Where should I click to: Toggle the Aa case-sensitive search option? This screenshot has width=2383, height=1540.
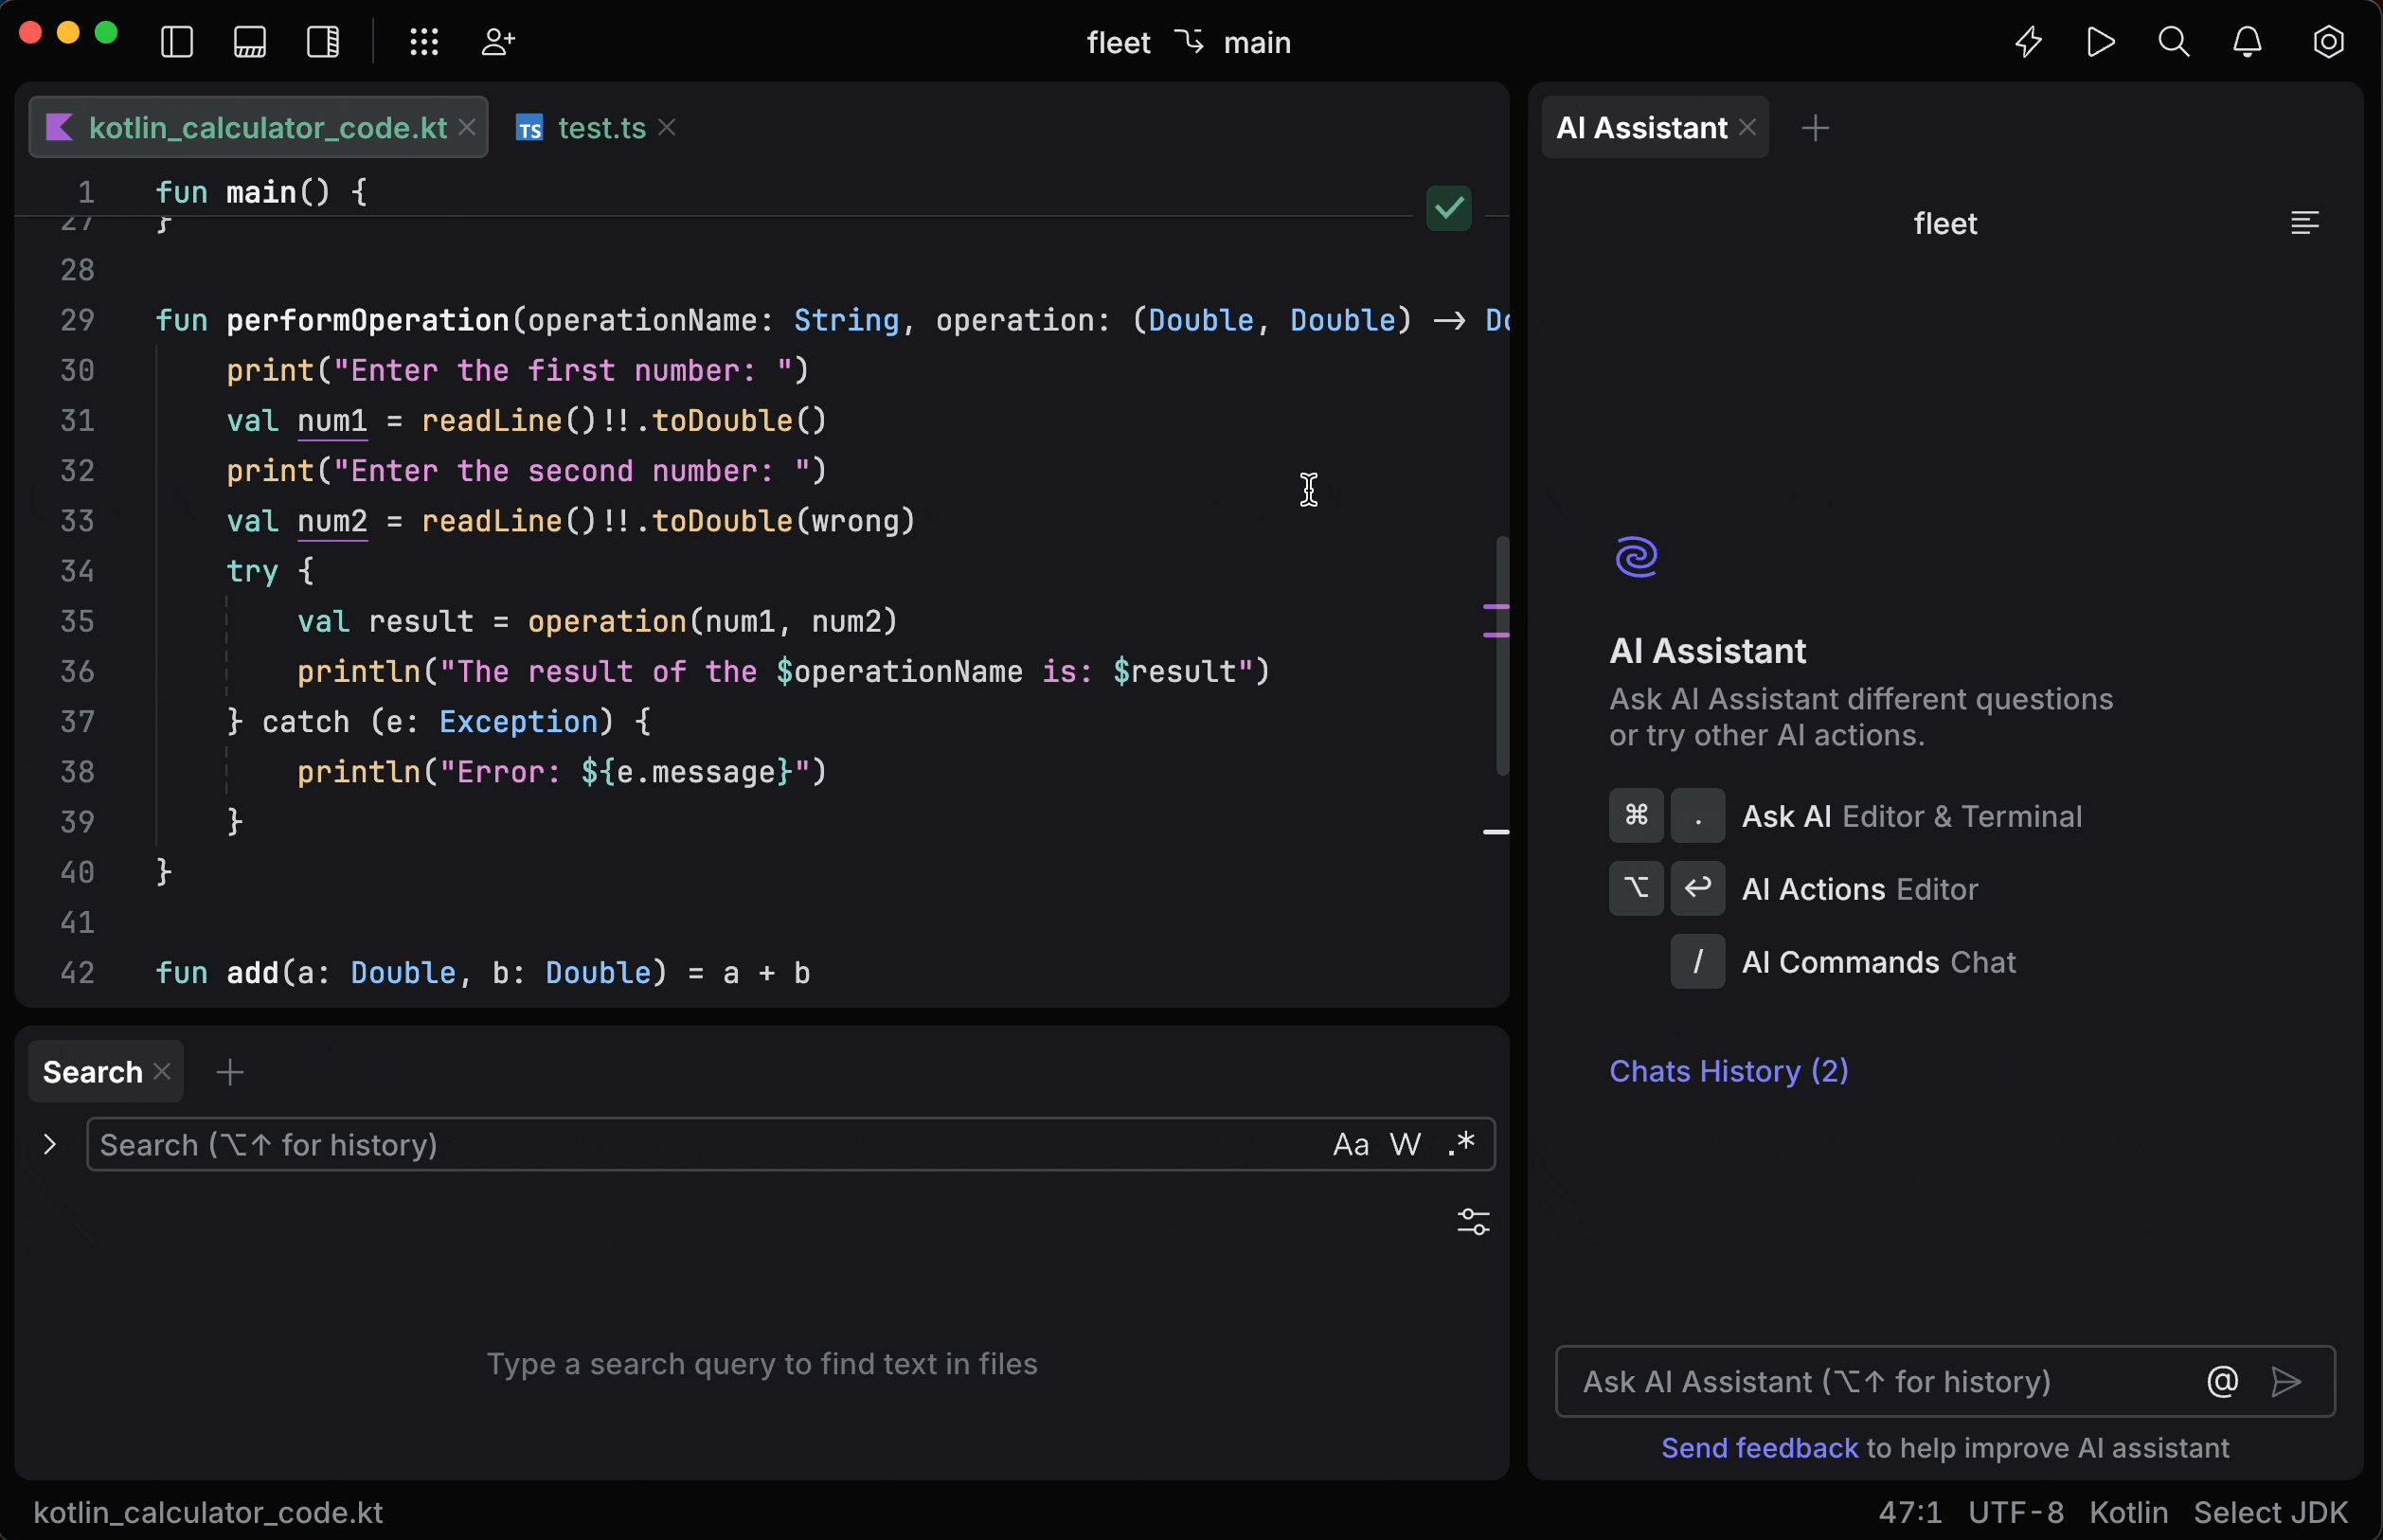click(x=1350, y=1142)
